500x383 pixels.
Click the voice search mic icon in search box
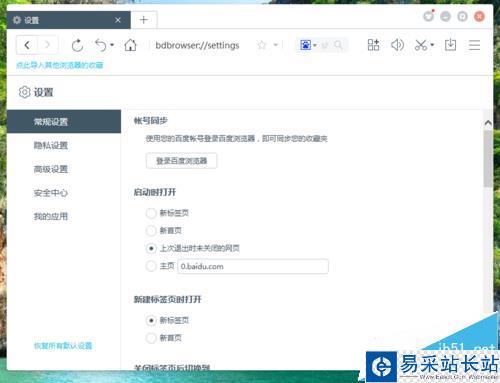coord(325,45)
